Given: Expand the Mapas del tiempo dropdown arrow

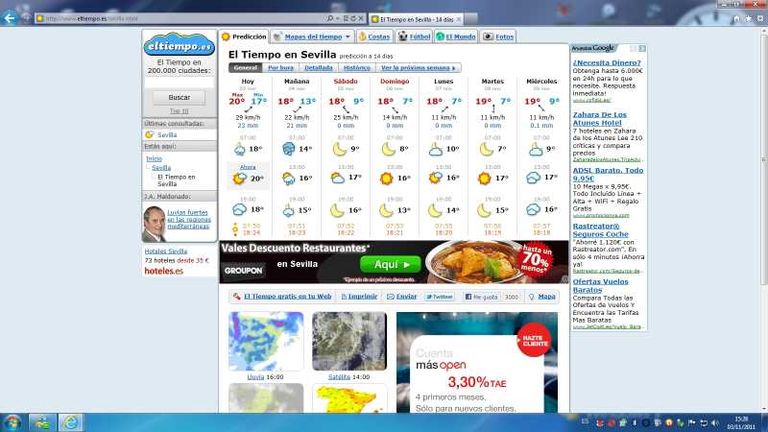Looking at the screenshot, I should point(348,37).
